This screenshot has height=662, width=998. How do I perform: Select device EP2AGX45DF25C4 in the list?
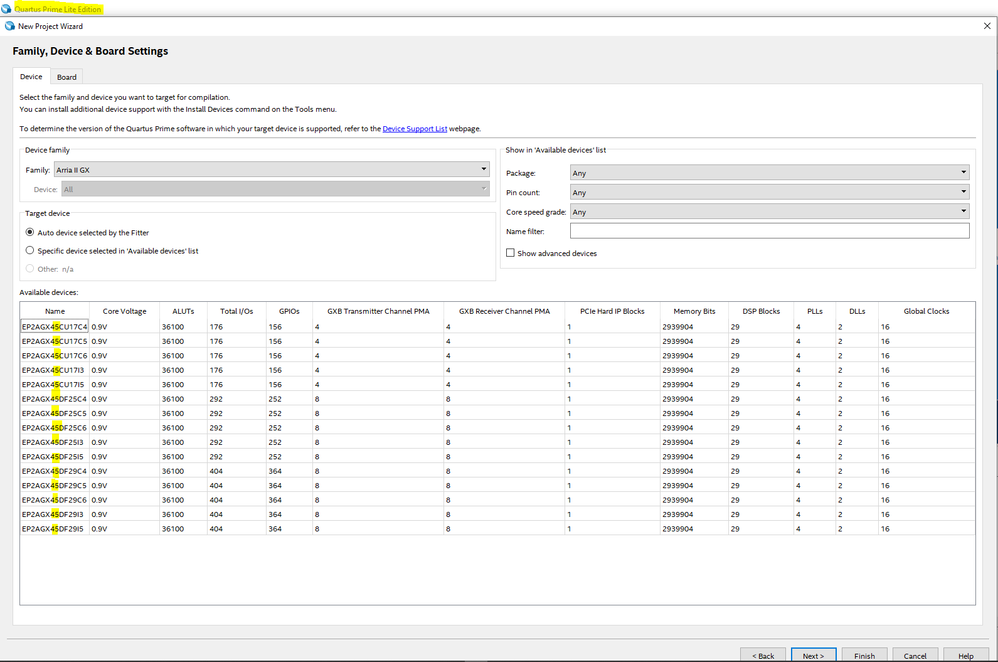coord(54,399)
